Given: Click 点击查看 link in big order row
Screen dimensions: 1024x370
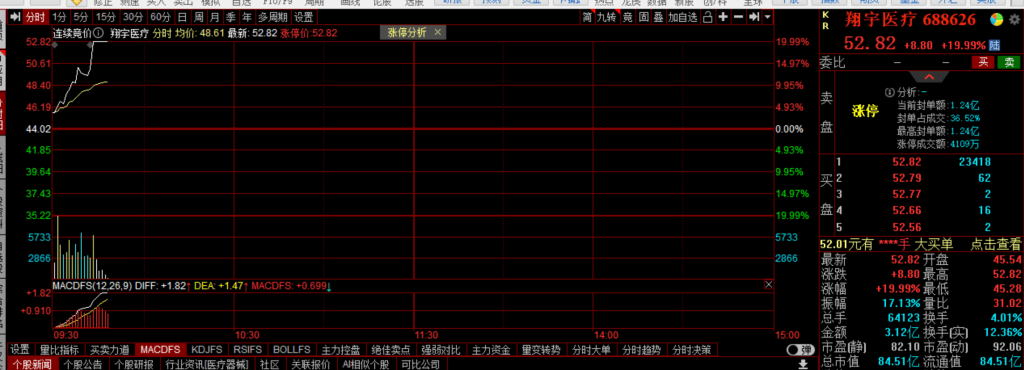Looking at the screenshot, I should click(996, 244).
